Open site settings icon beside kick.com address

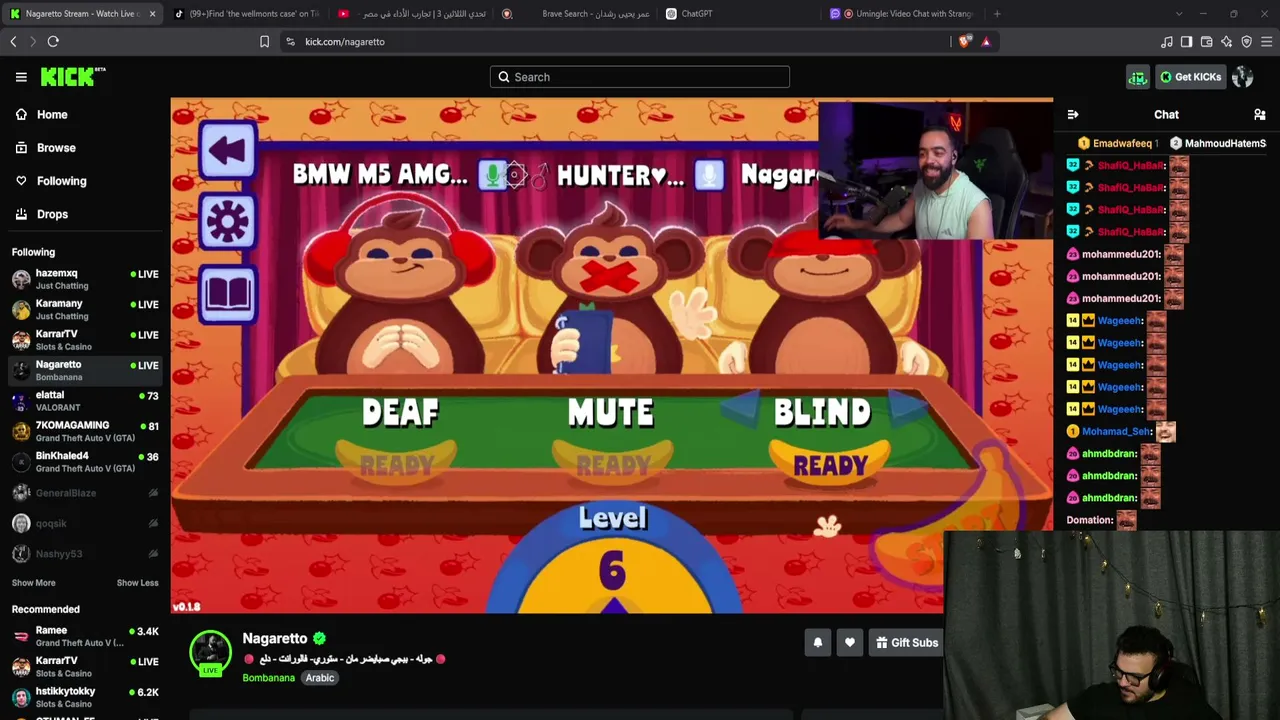click(x=290, y=41)
